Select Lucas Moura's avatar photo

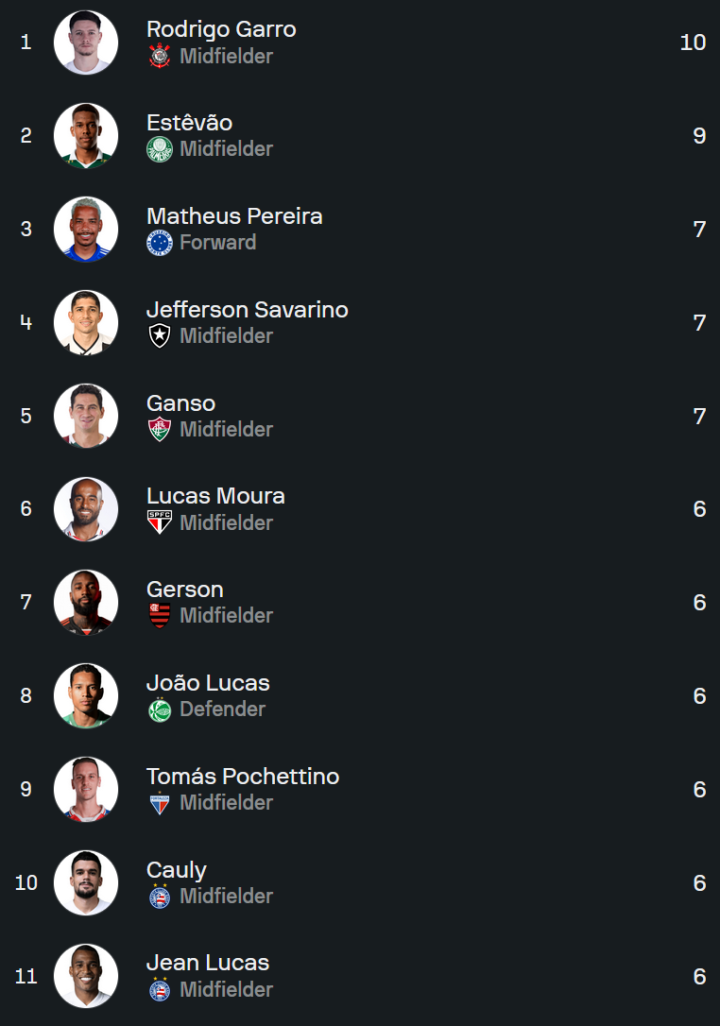coord(86,509)
